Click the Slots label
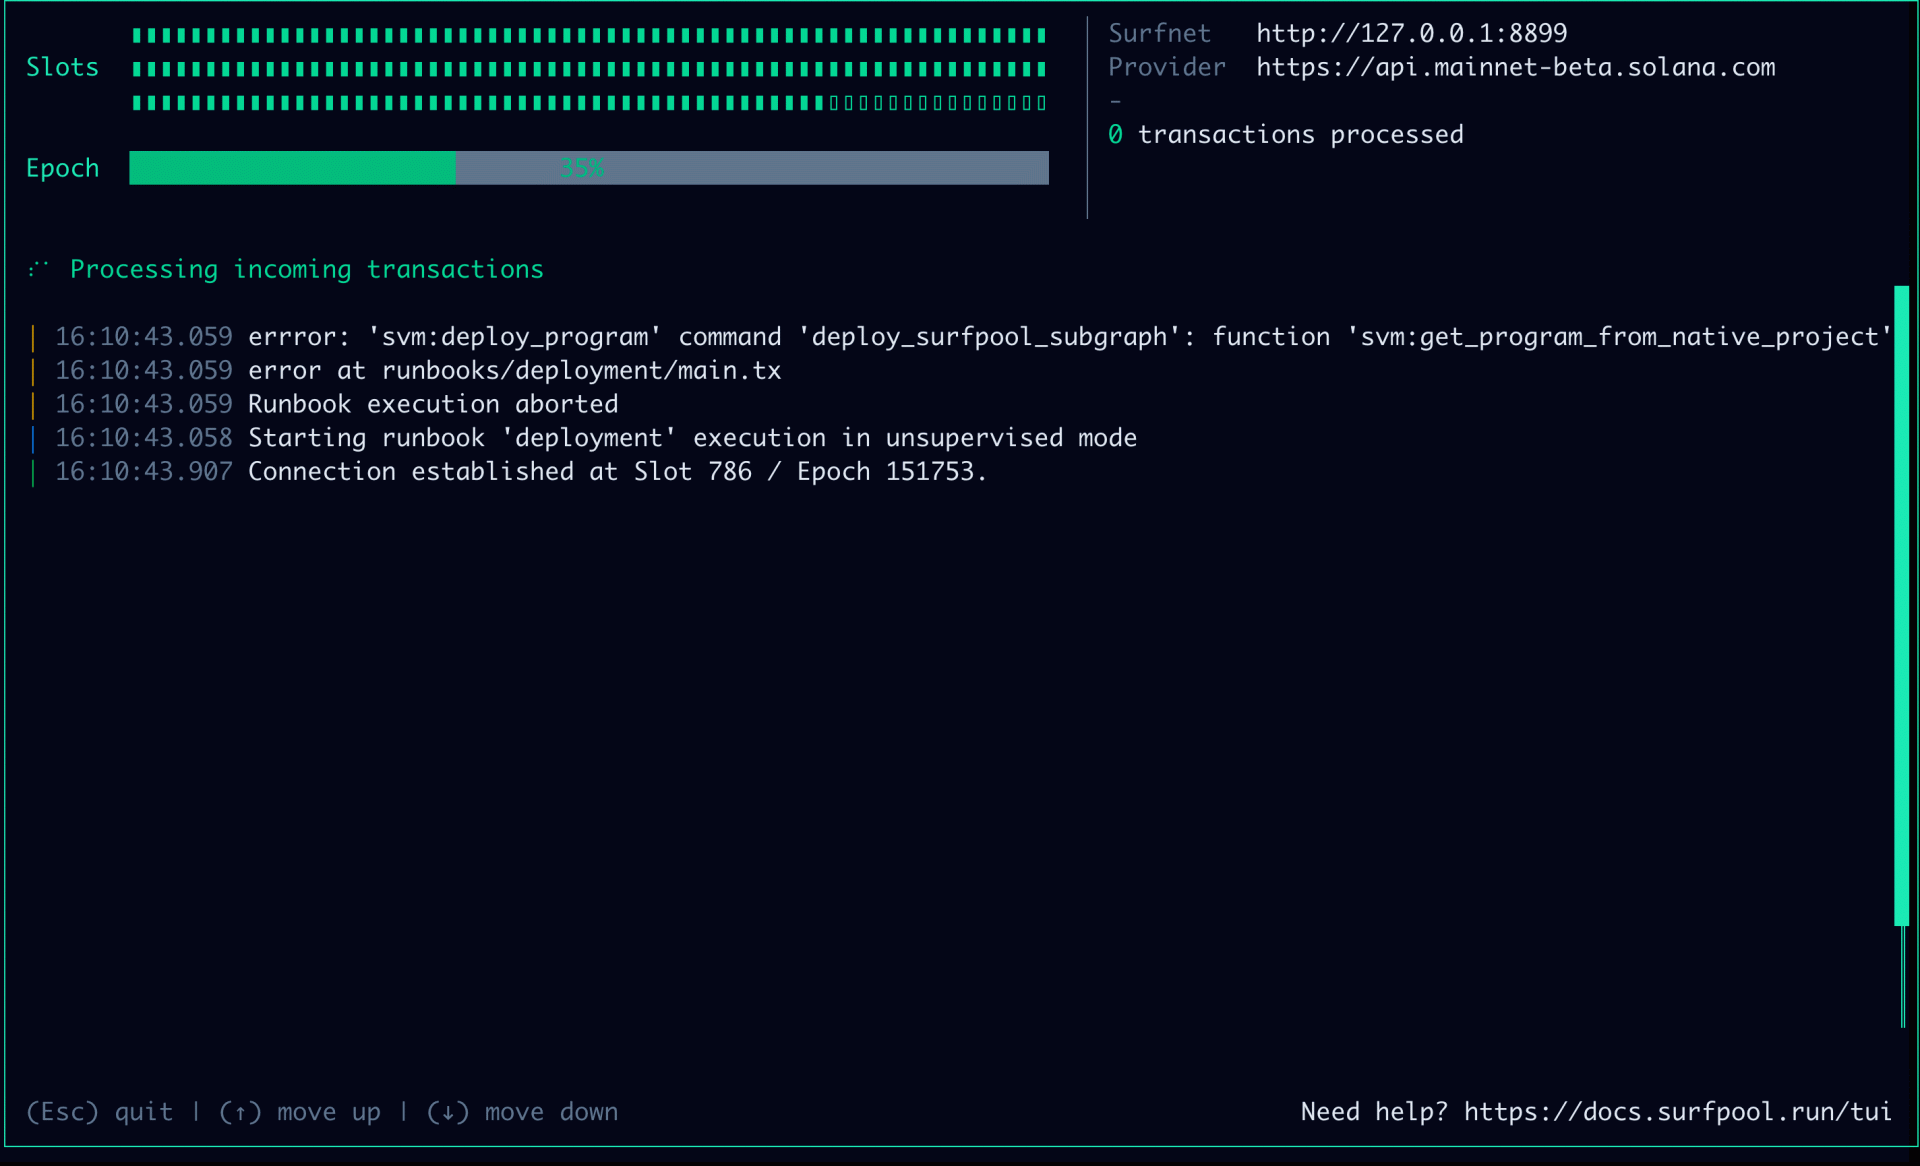The image size is (1920, 1166). (x=62, y=67)
